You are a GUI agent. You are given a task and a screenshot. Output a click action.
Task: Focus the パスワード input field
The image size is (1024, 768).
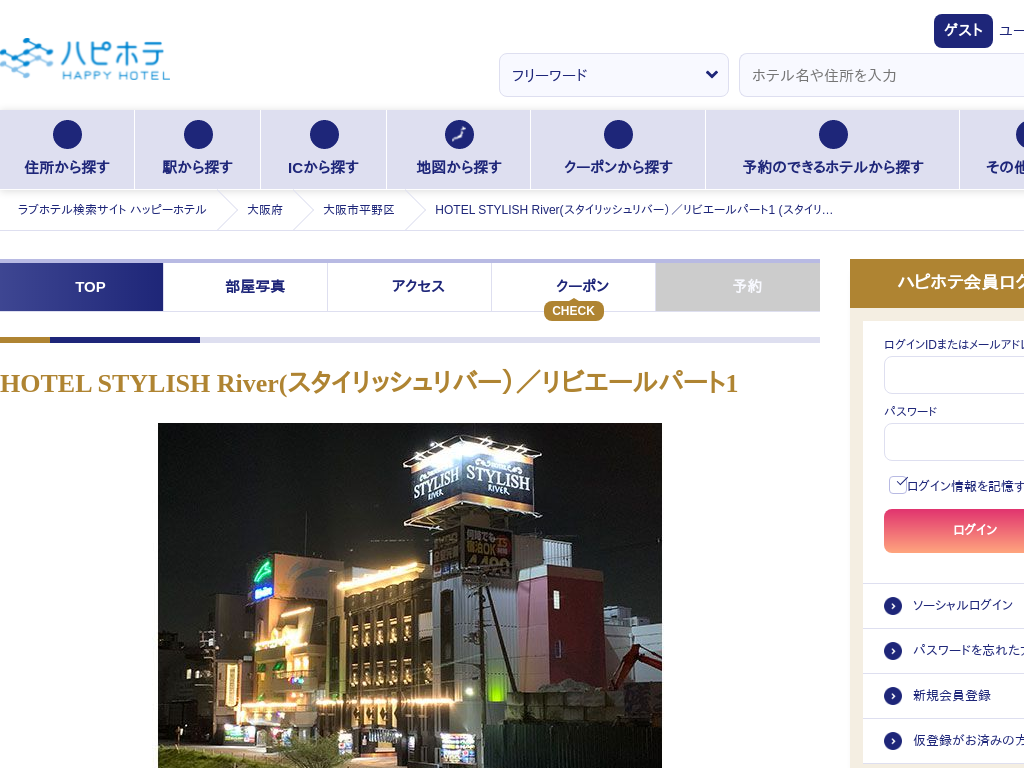pos(954,442)
